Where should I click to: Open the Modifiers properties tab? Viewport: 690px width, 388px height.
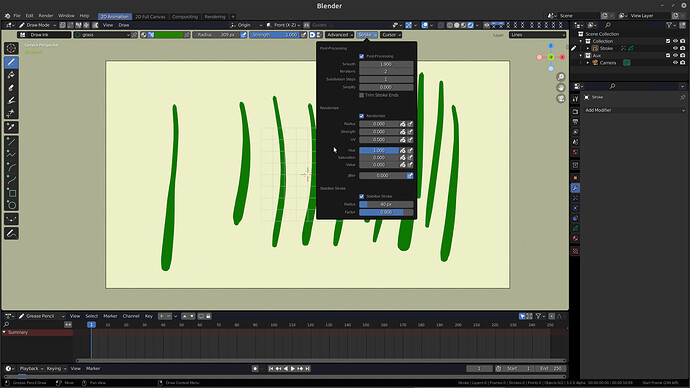[575, 188]
